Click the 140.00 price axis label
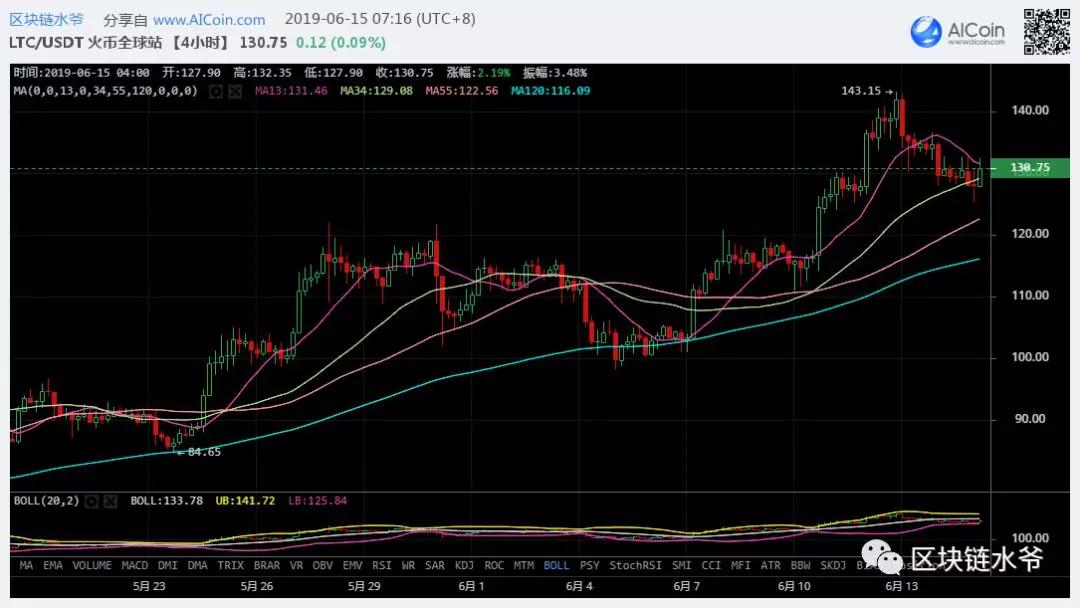The image size is (1080, 608). 1030,110
